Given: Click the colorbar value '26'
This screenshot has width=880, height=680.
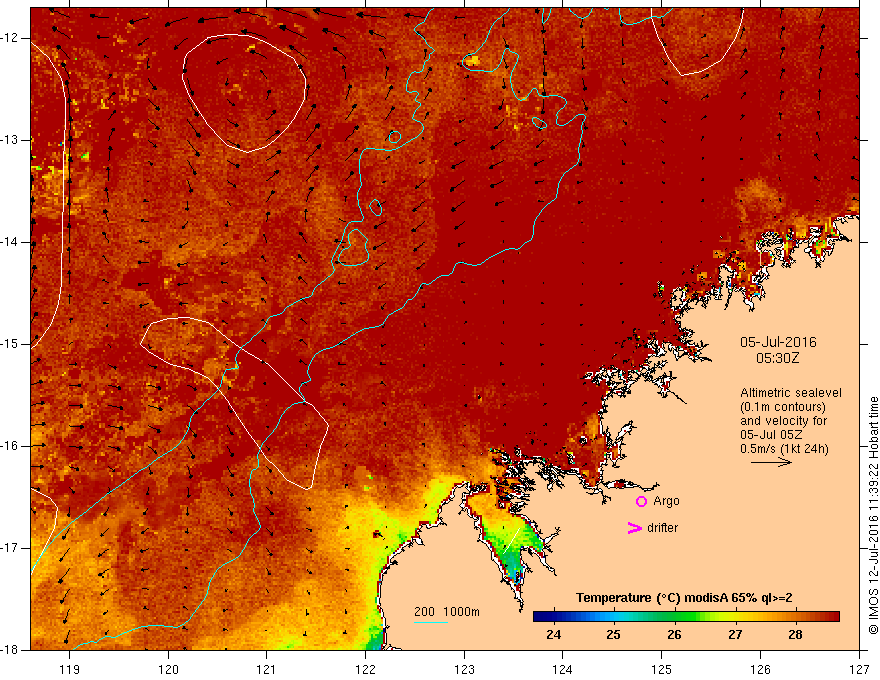Looking at the screenshot, I should coord(674,635).
